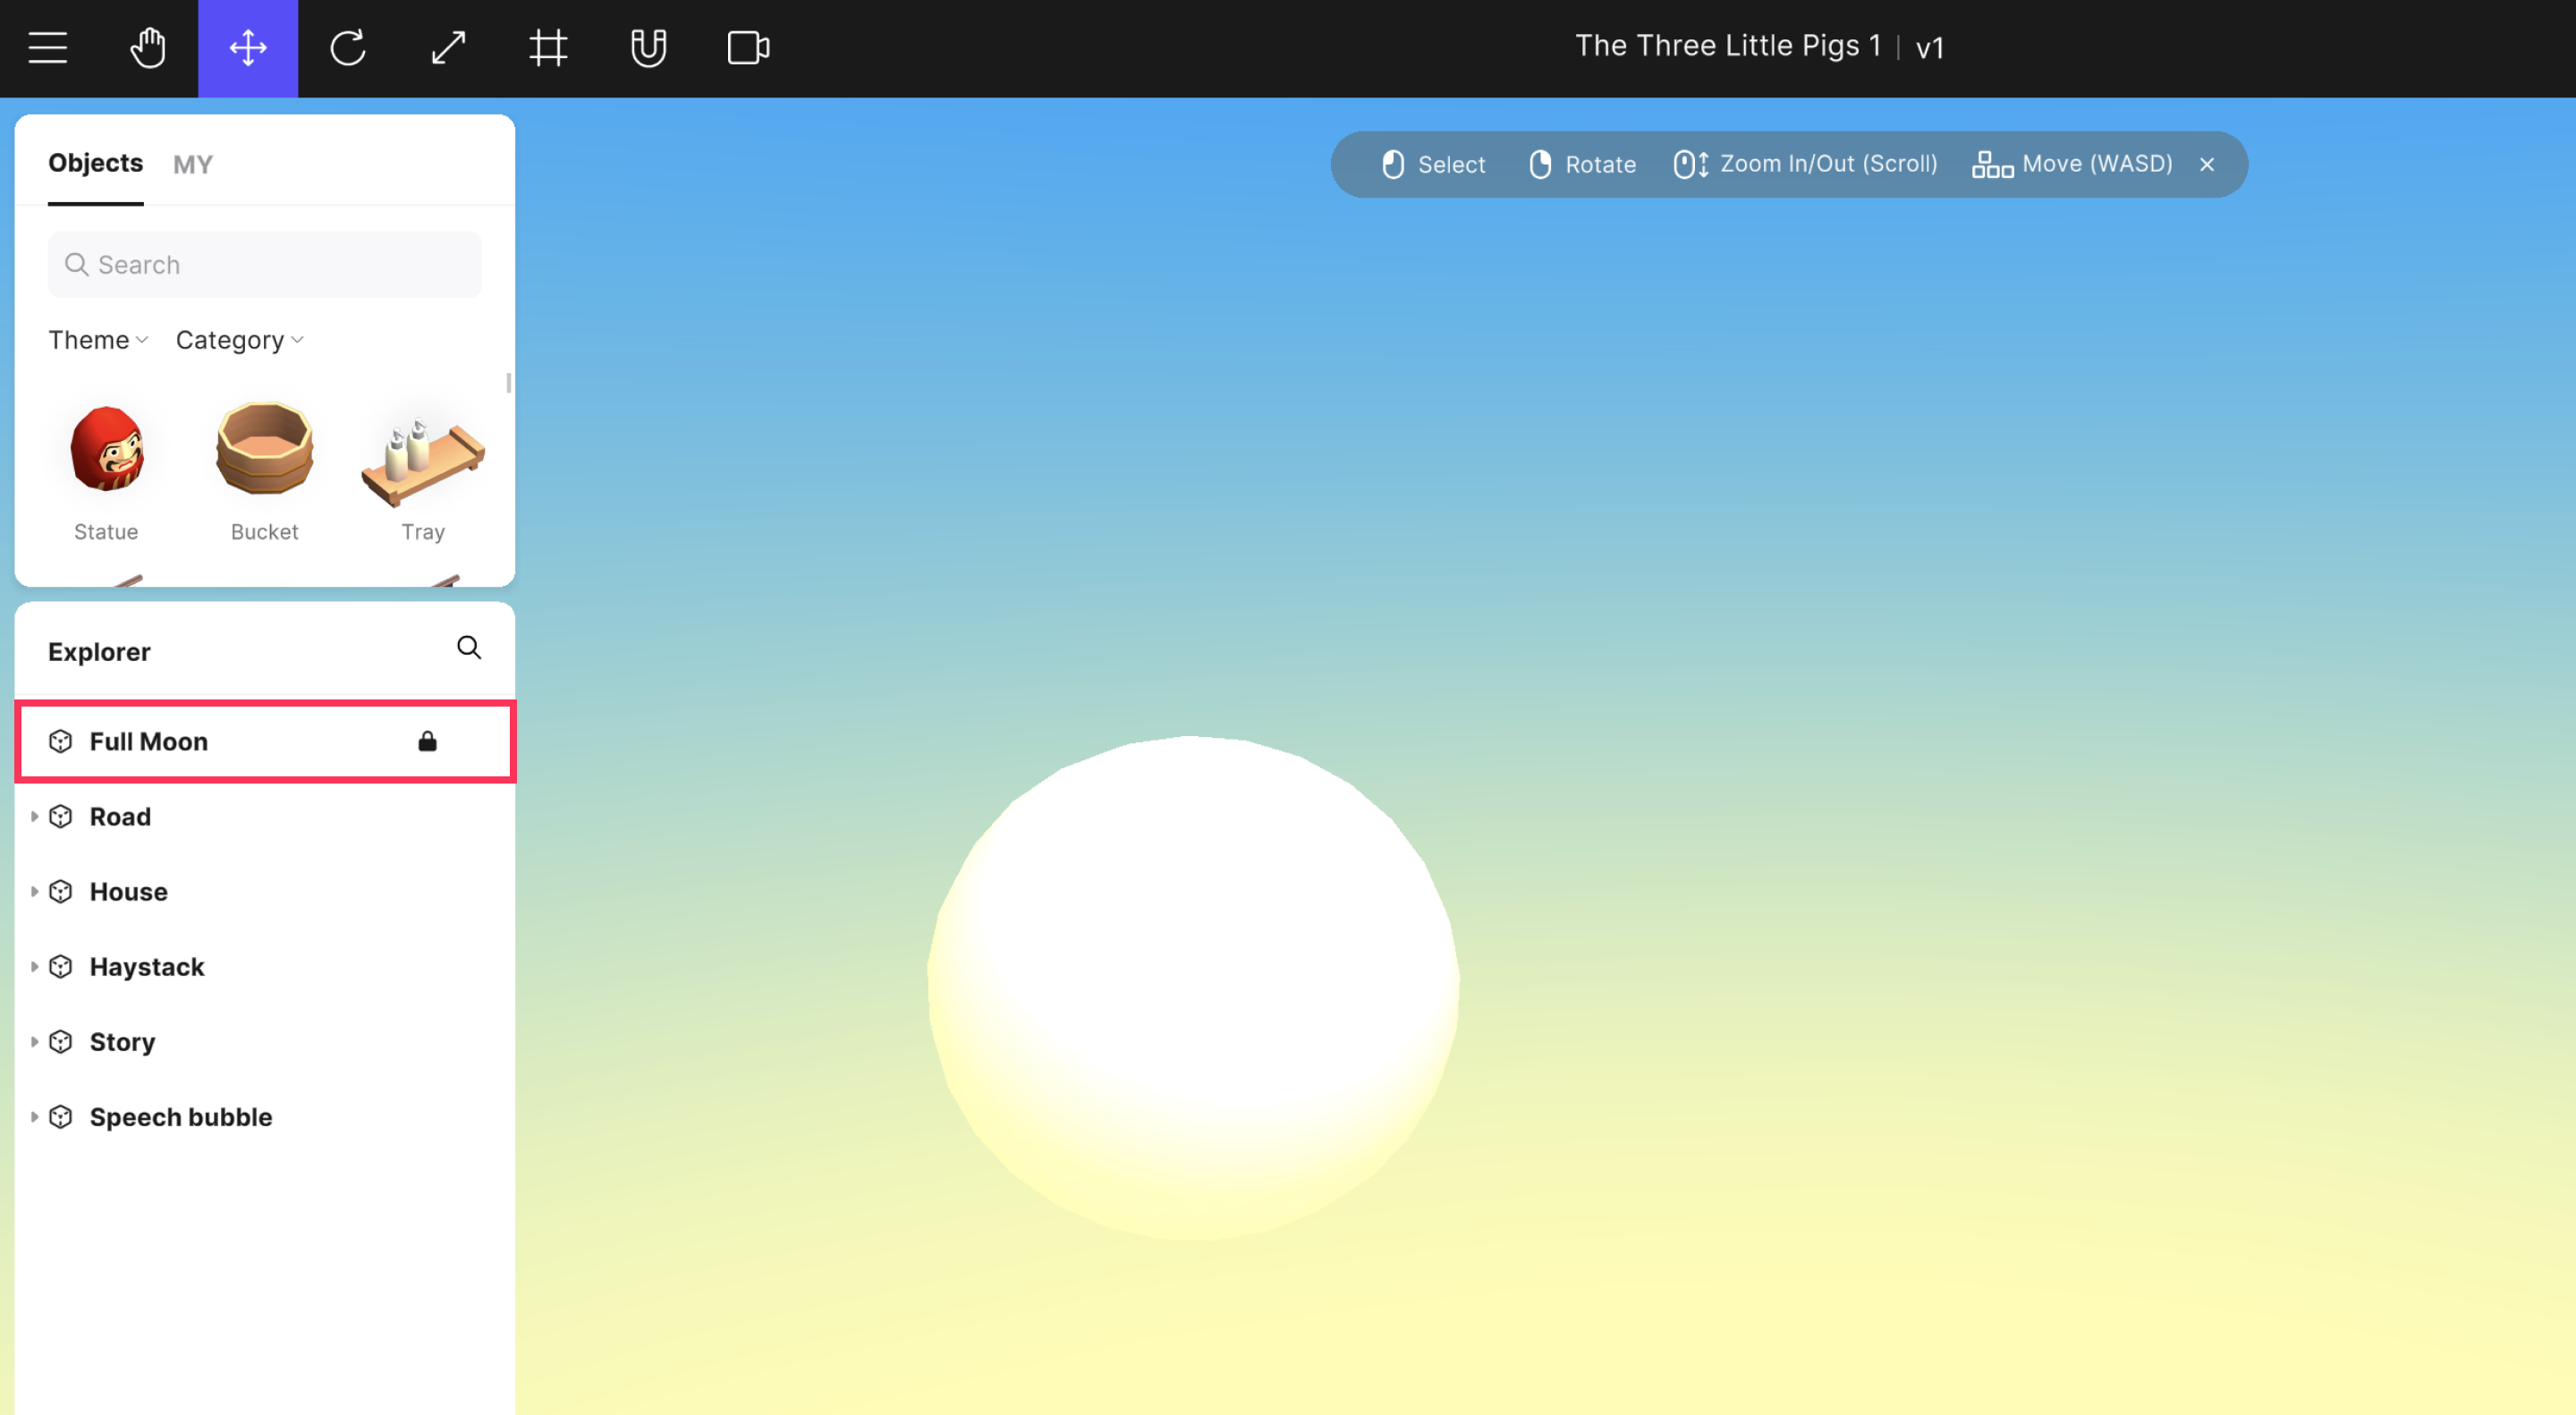
Task: Open the Category dropdown
Action: (x=239, y=340)
